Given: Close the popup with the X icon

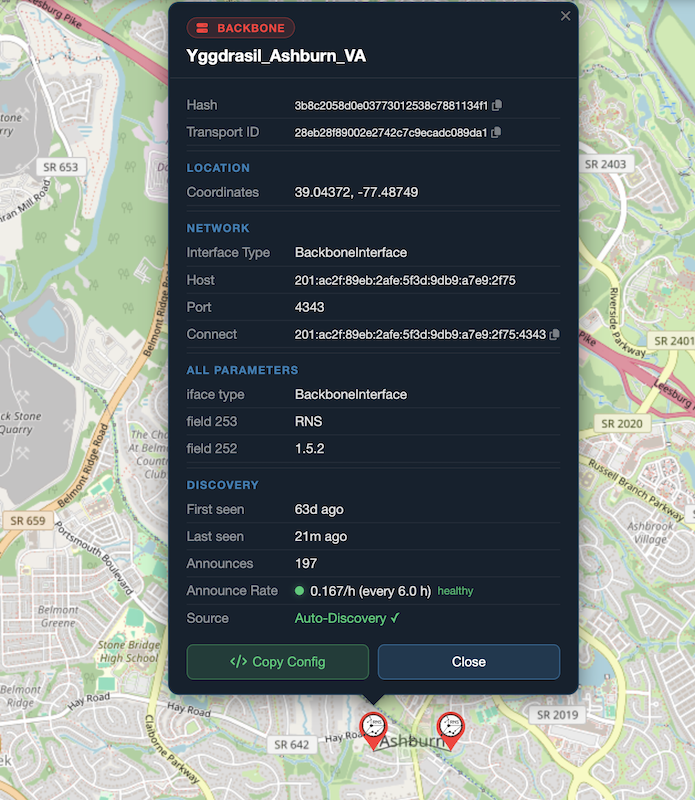Looking at the screenshot, I should (565, 16).
